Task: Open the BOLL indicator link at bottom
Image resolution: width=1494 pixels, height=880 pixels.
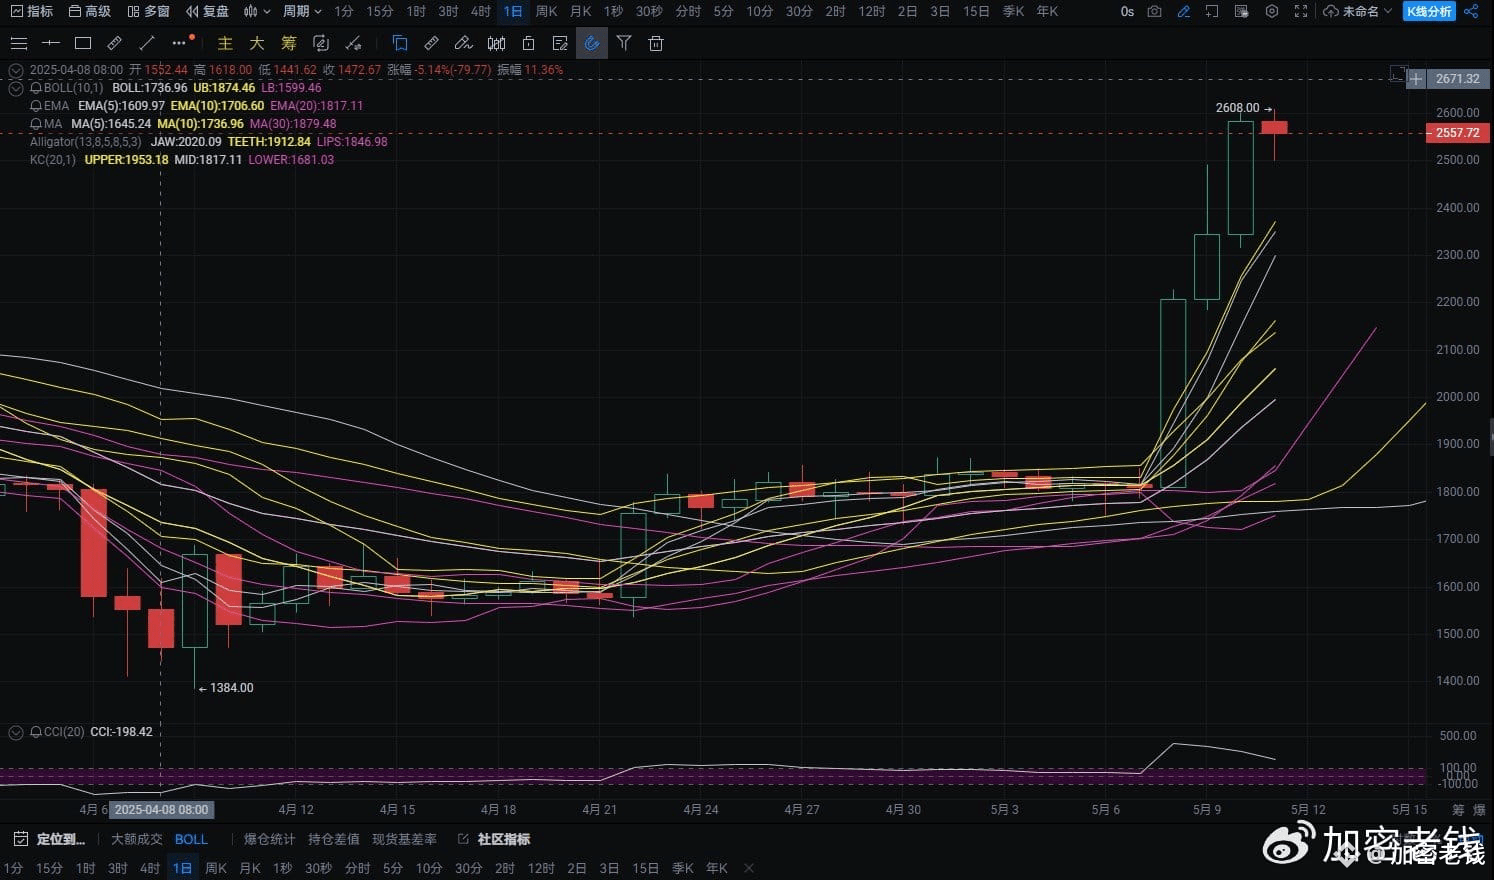Action: click(x=191, y=839)
